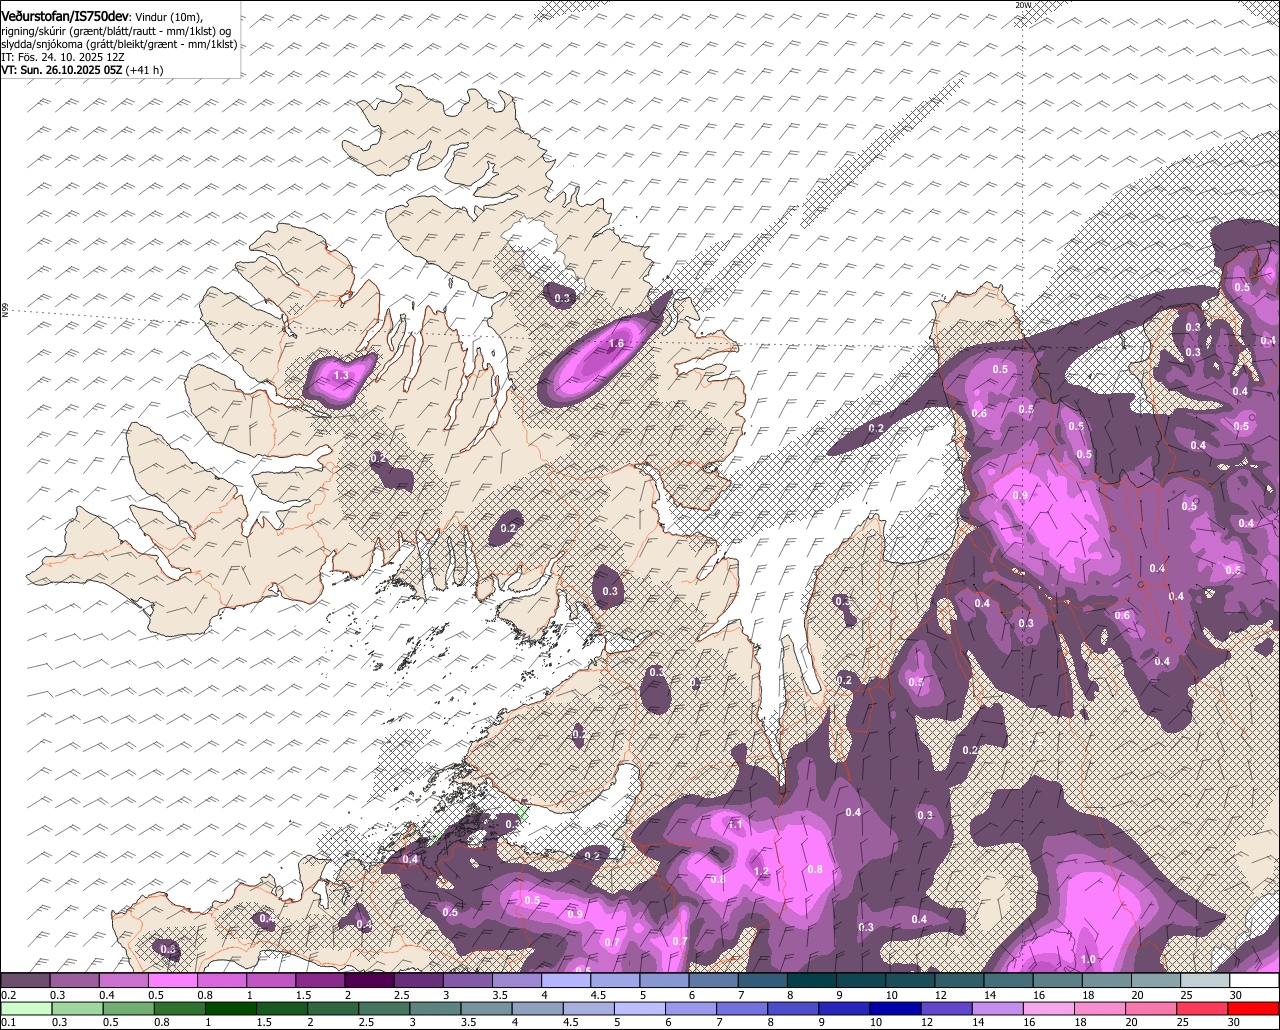1280x1030 pixels.
Task: Pick the 1–1.5 swatch in the purple legend row
Action: coord(271,980)
